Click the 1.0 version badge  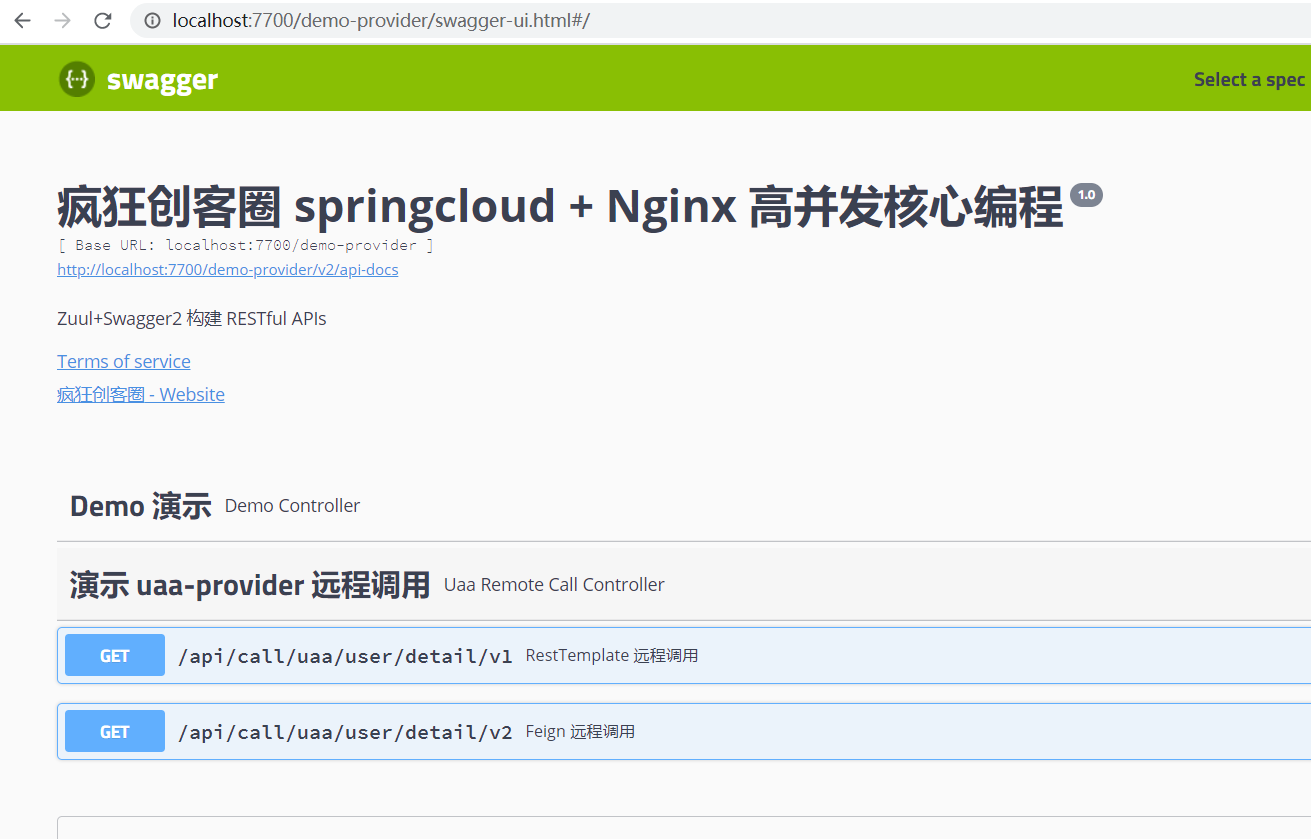(x=1086, y=195)
